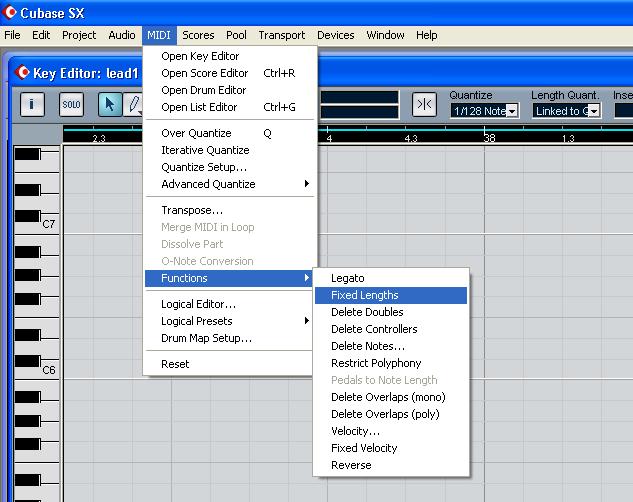Screen dimensions: 633x502
Task: Choose Open List Editor
Action: pos(229,107)
